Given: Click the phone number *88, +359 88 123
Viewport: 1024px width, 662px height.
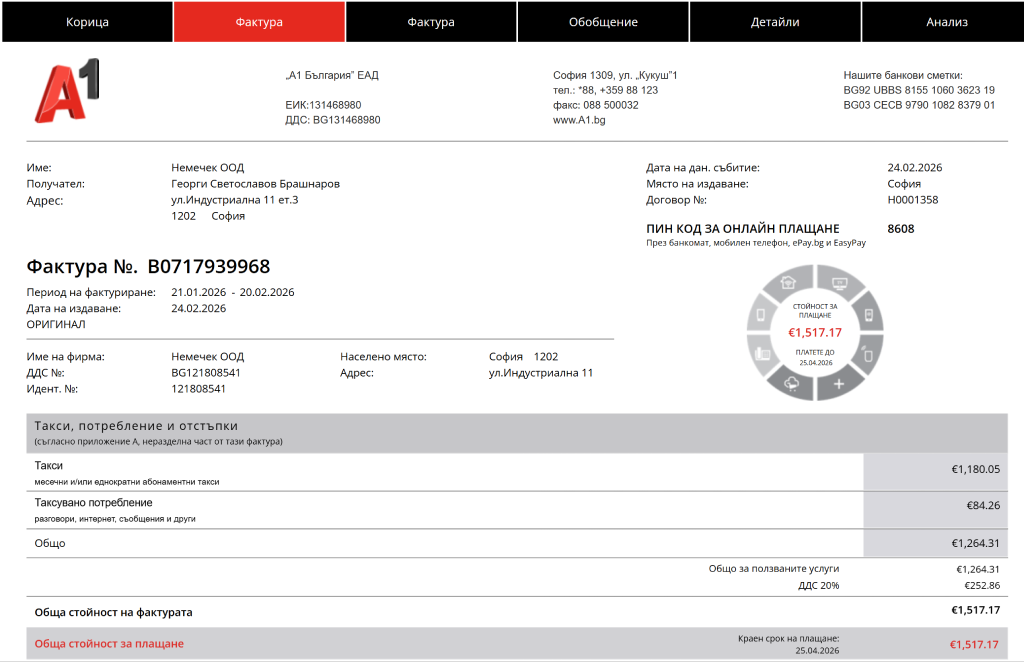Looking at the screenshot, I should tap(605, 90).
